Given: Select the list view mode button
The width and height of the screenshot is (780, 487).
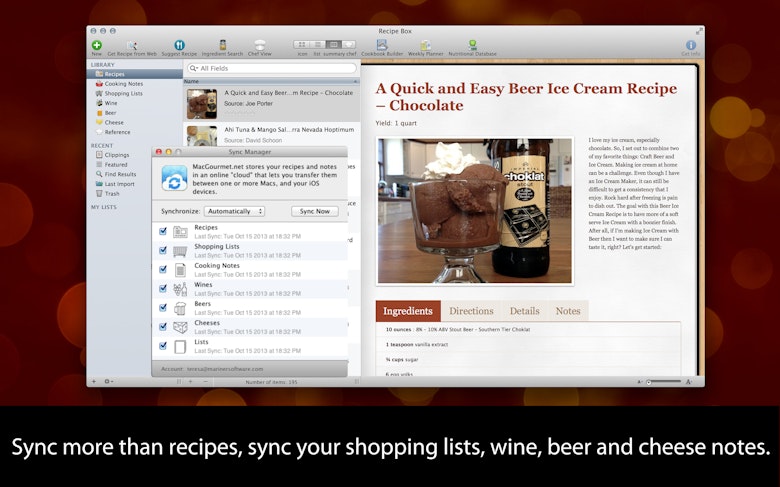Looking at the screenshot, I should 317,45.
